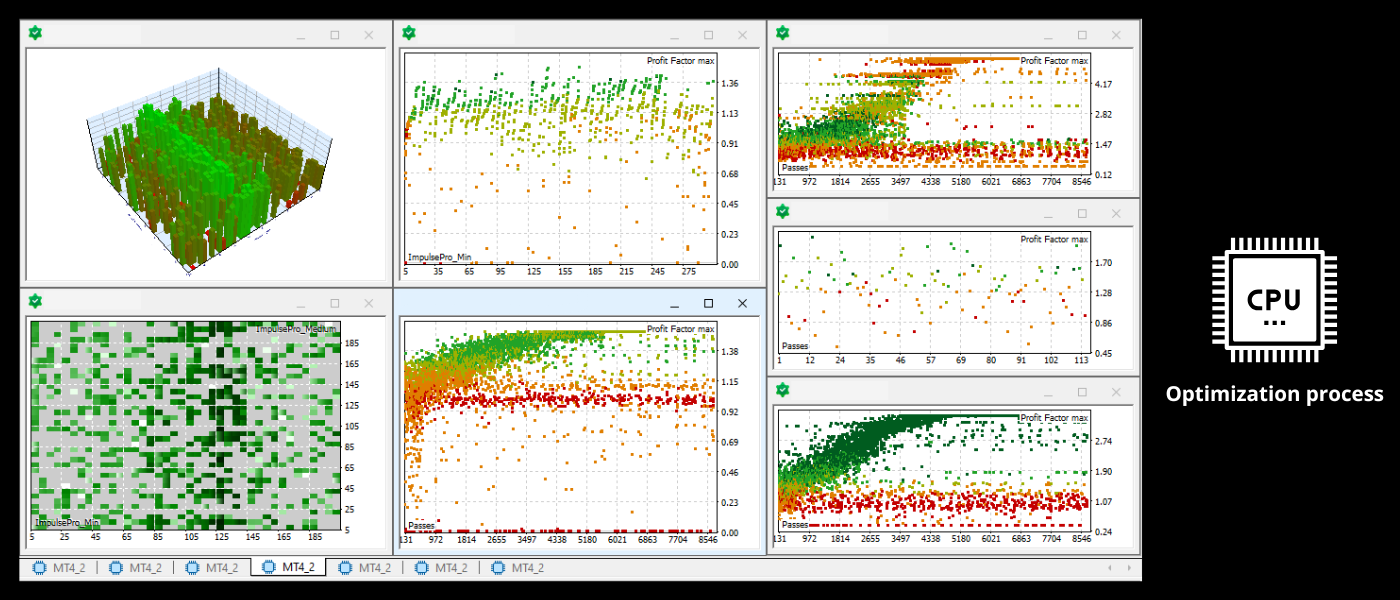Open the fifth MT4_2 tab

[x=365, y=568]
